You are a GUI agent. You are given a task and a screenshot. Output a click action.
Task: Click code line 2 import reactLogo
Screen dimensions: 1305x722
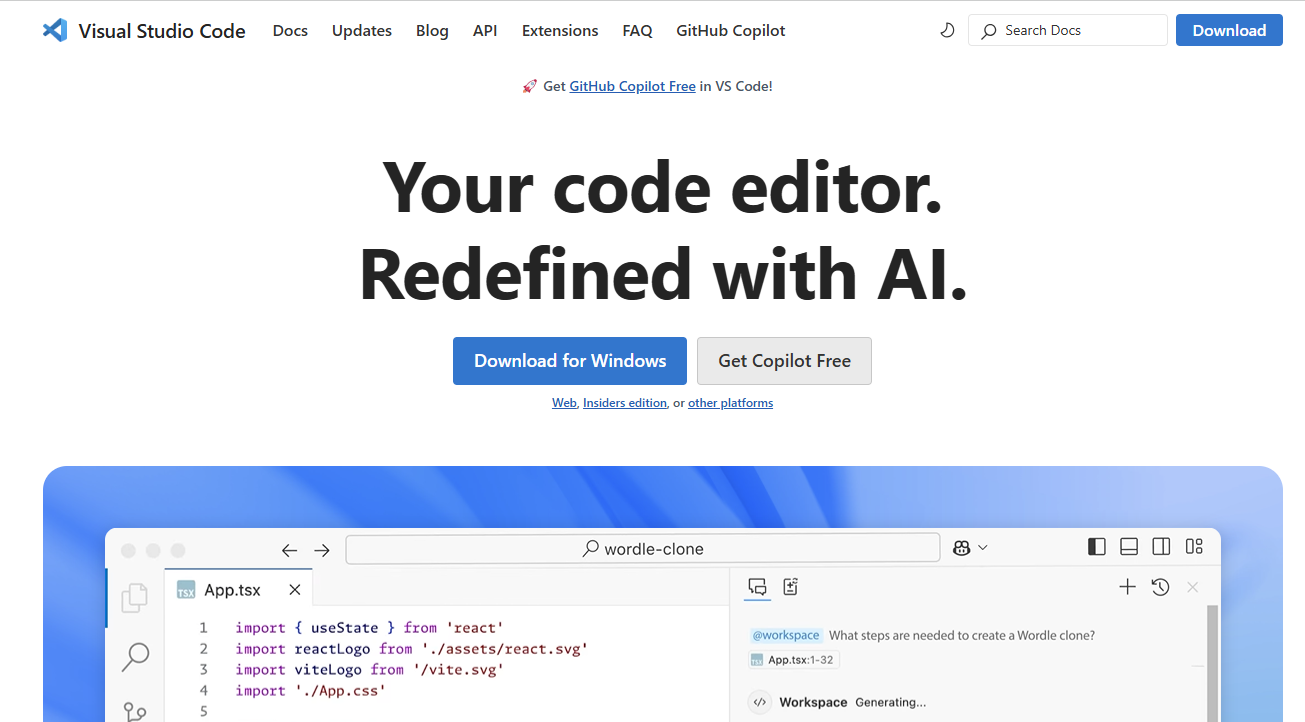[x=411, y=649]
